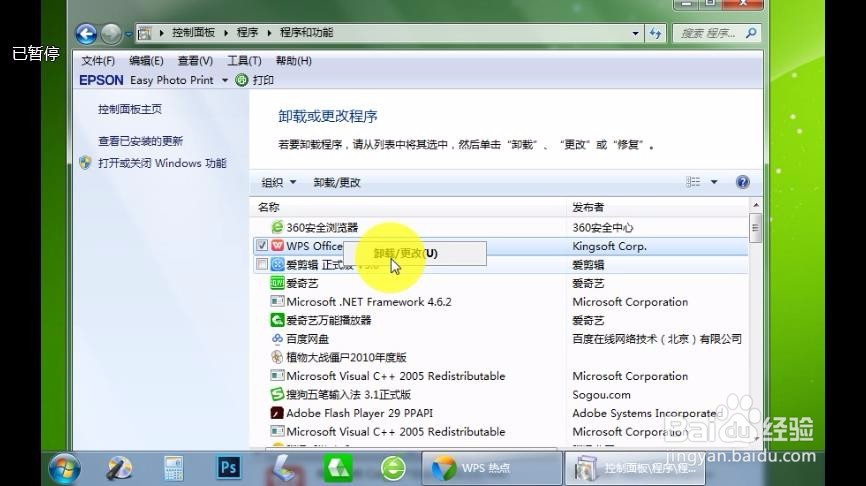The image size is (866, 486).
Task: Click the Windows features shield icon
Action: [x=85, y=163]
